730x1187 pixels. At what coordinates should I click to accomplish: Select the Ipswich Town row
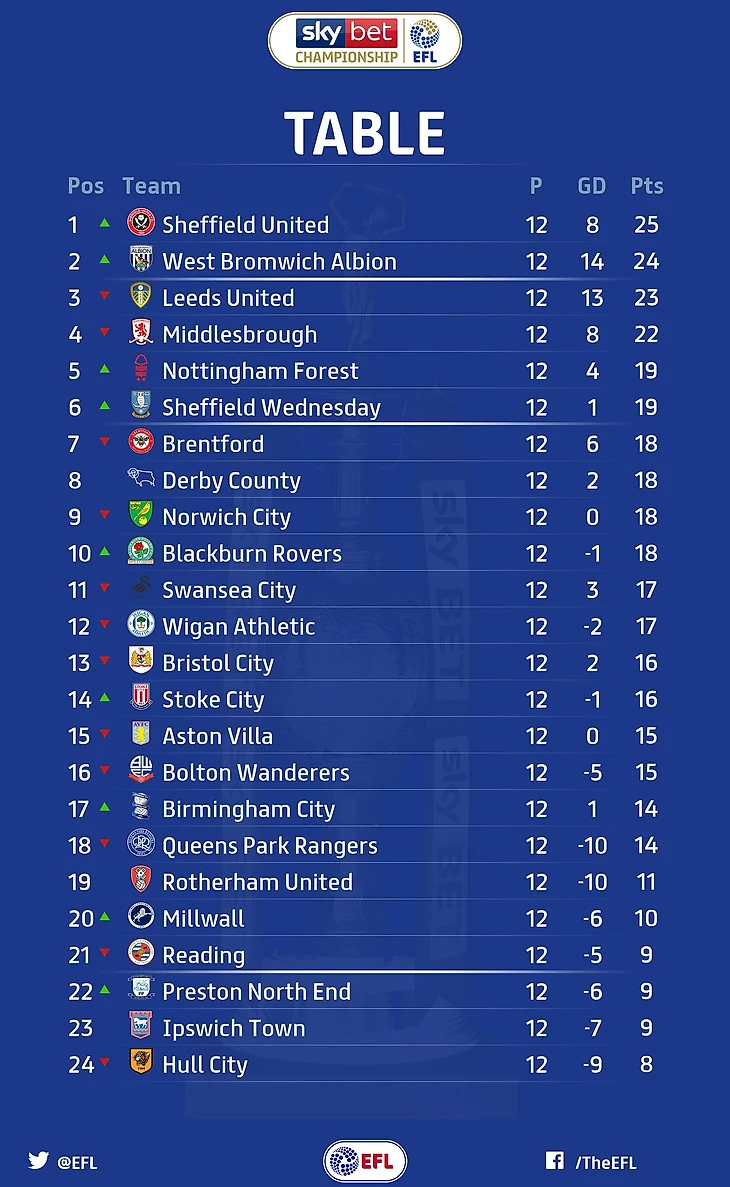tap(365, 1028)
